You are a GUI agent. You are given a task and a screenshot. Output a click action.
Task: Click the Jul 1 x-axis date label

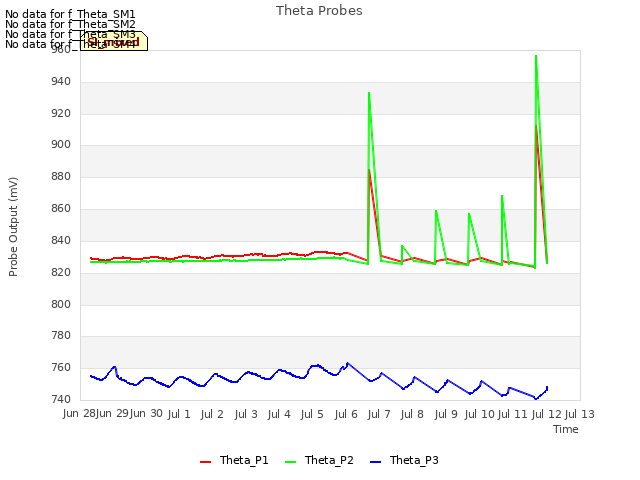coord(179,414)
